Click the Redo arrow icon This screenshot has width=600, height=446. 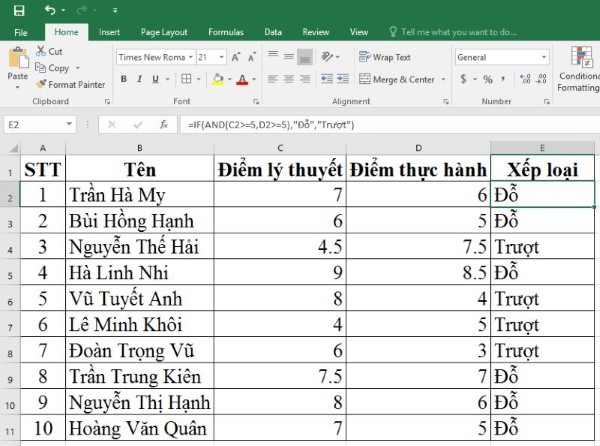point(82,10)
